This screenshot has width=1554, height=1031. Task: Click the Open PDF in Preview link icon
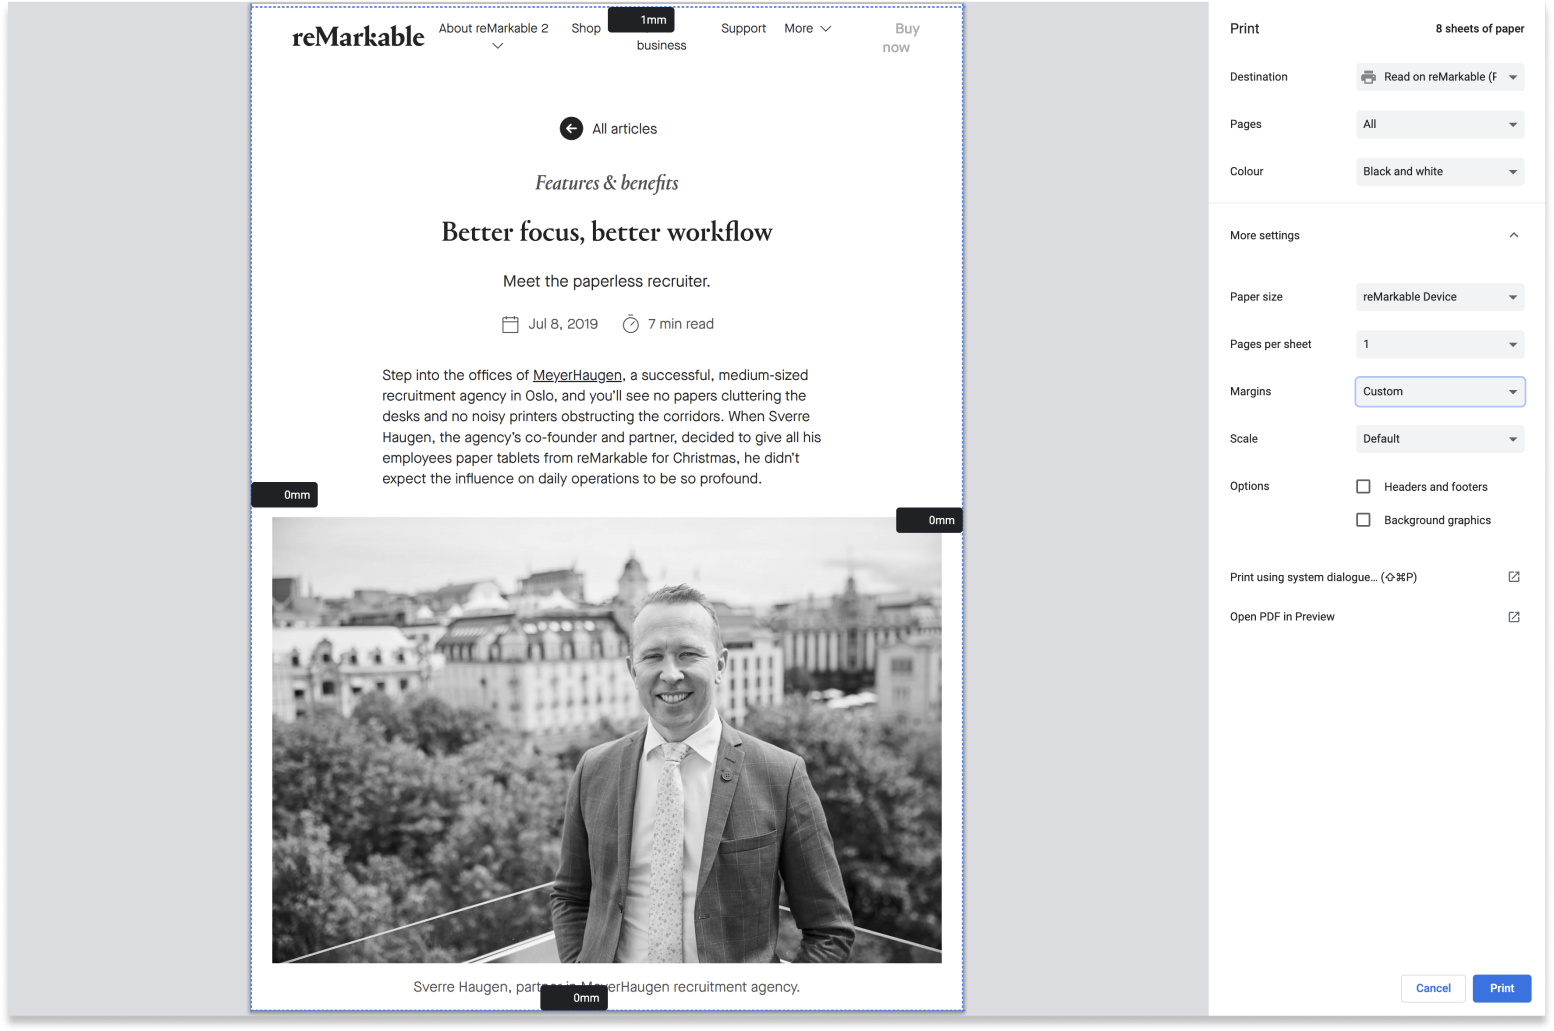[x=1514, y=616]
